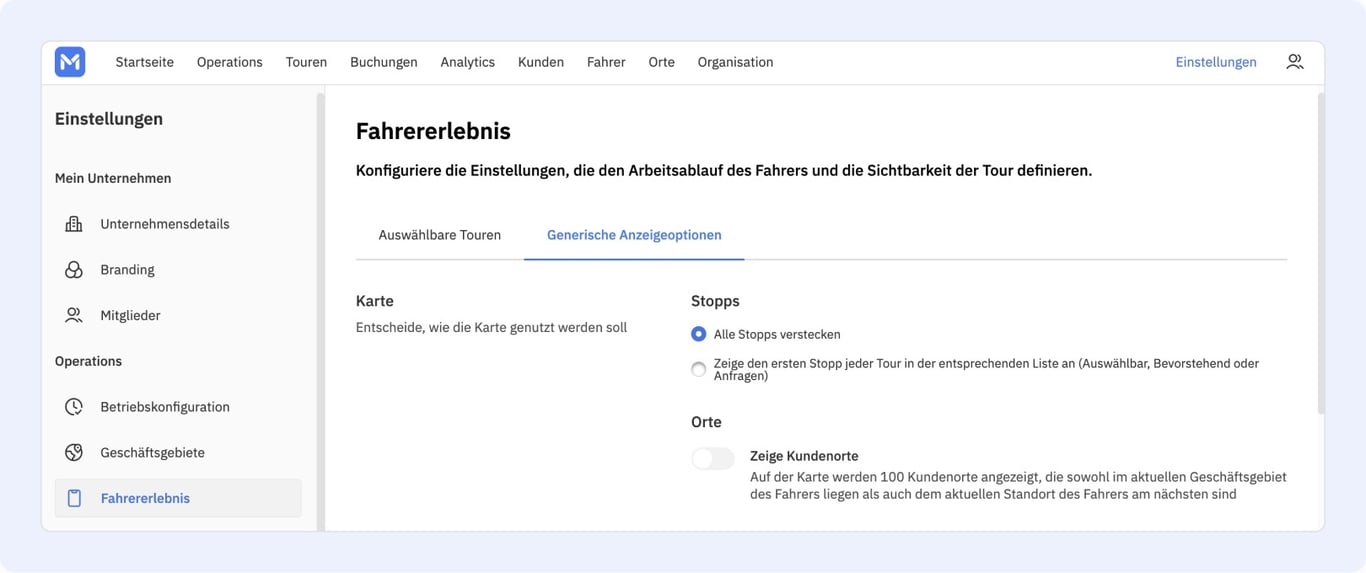
Task: Open Unternehmensdetails in the sidebar
Action: [x=178, y=224]
